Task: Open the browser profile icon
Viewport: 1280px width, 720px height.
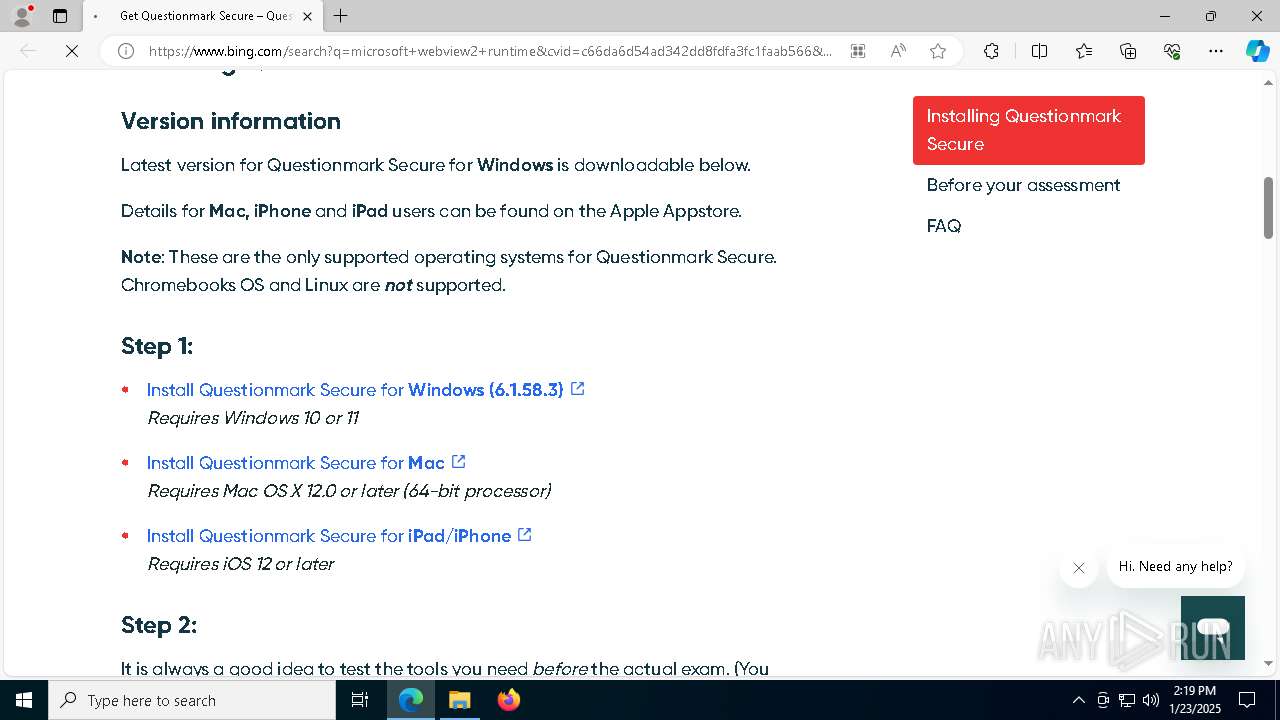Action: coord(21,16)
